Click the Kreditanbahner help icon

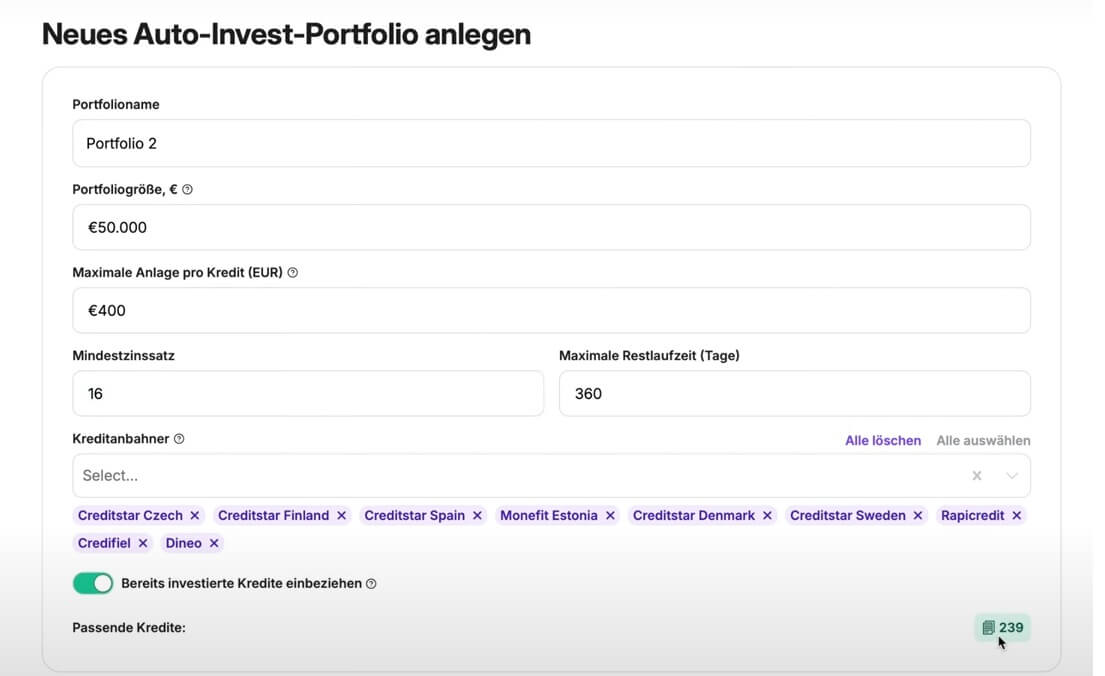[179, 439]
